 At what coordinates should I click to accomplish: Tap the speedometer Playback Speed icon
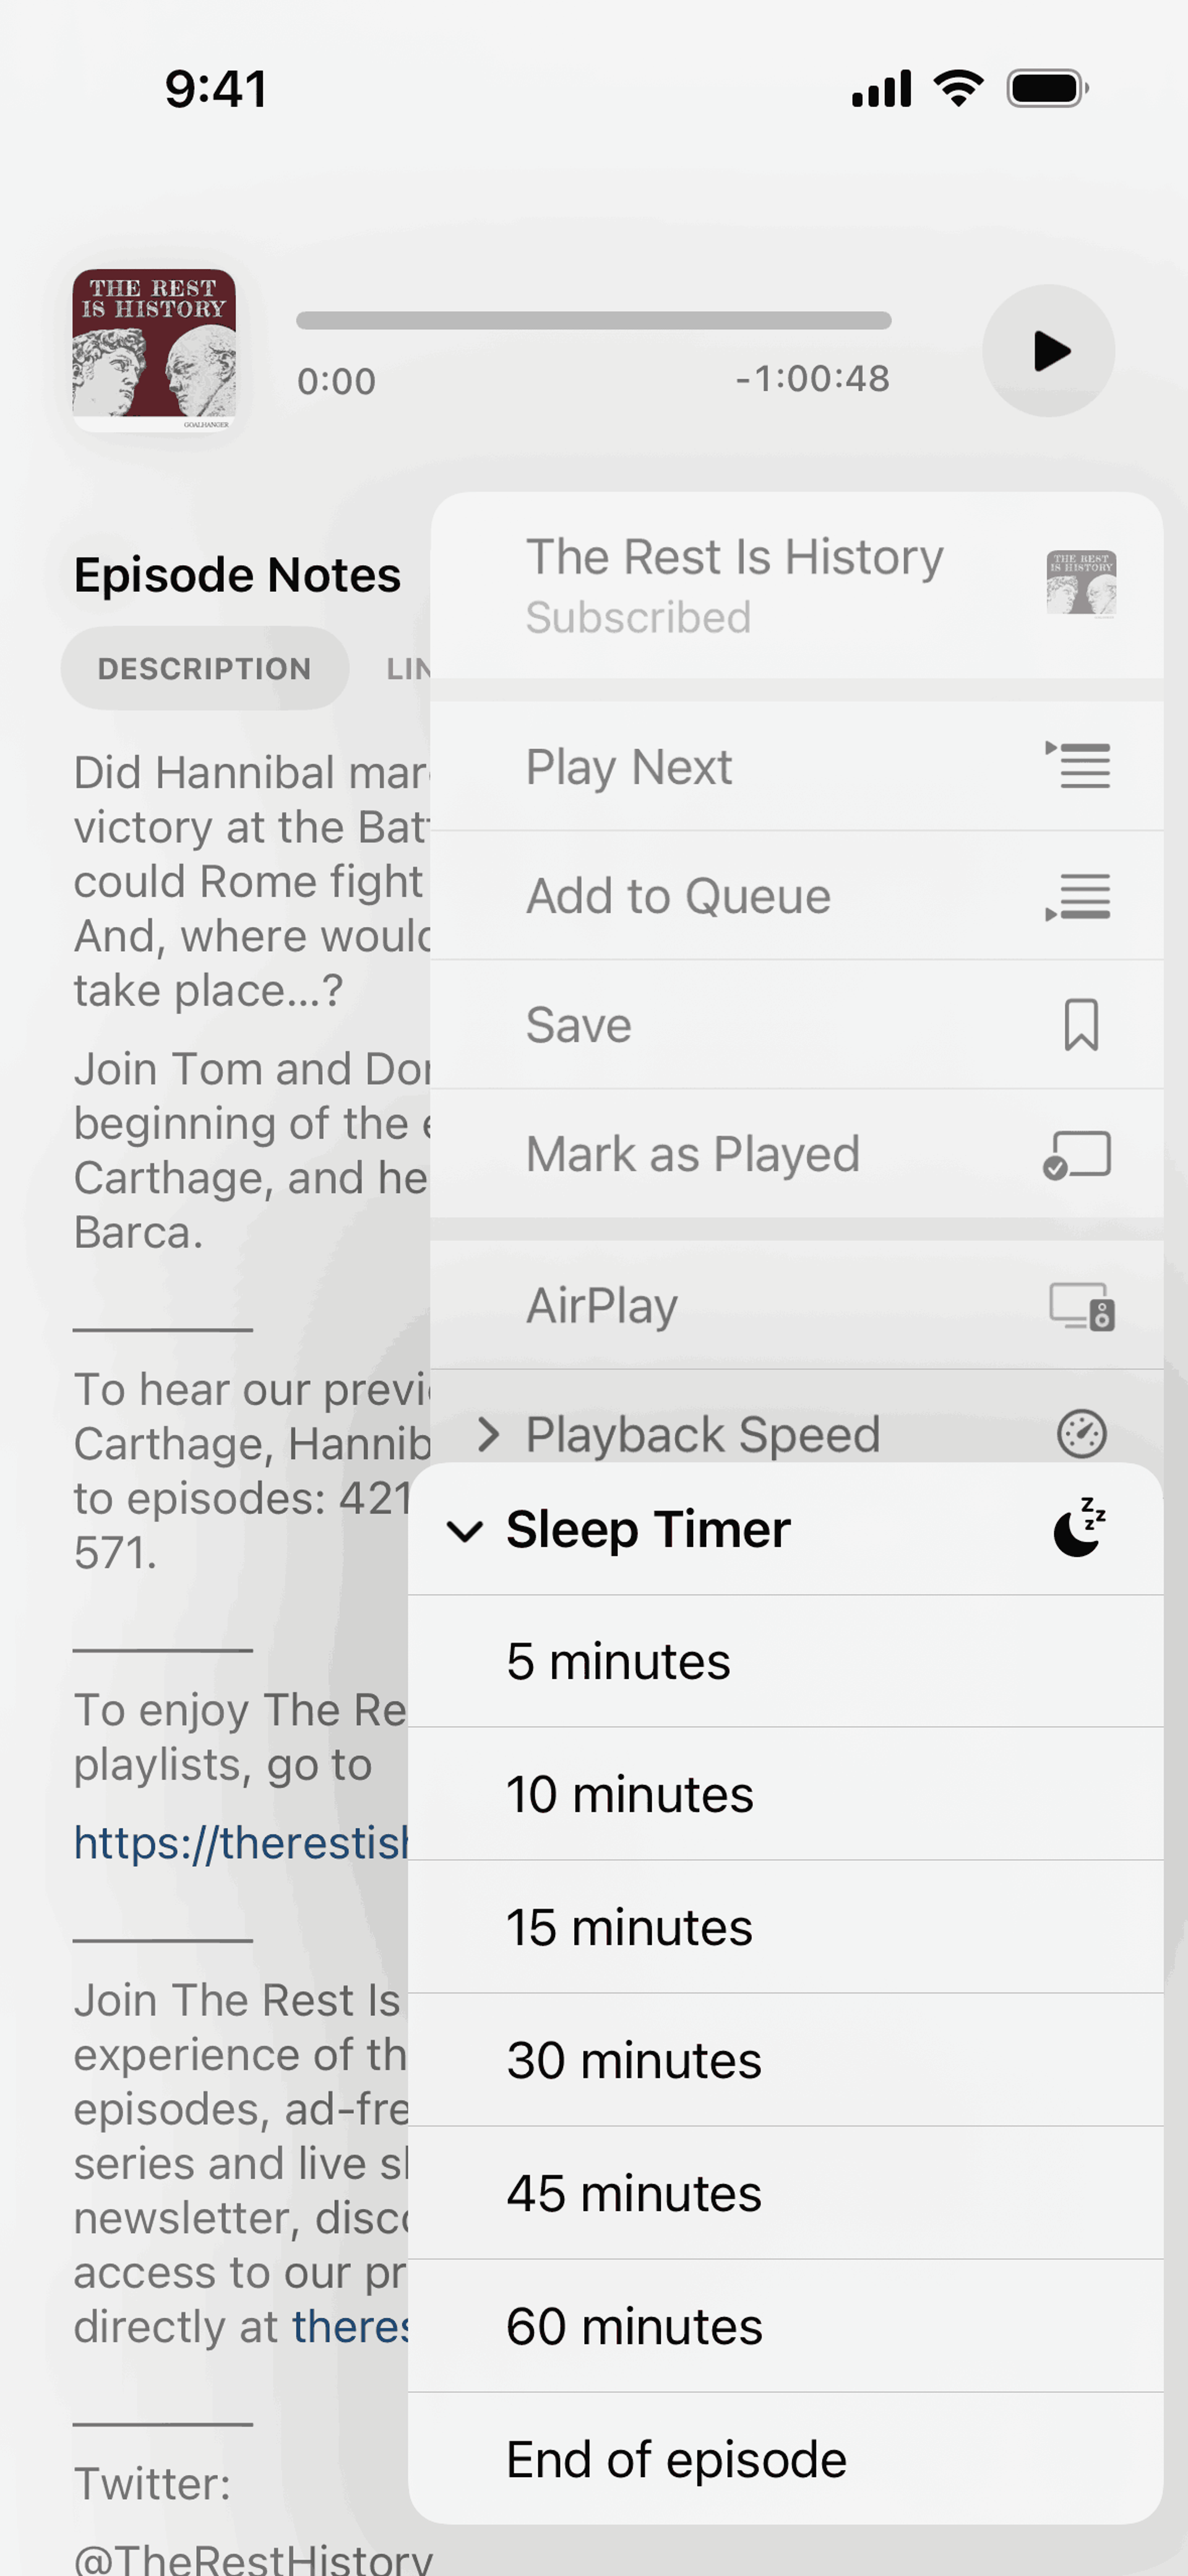1081,1434
